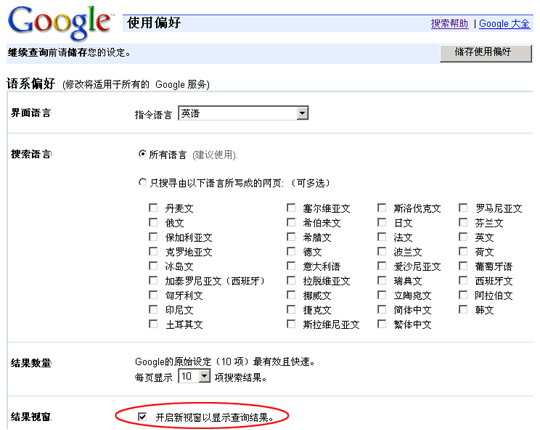Click the 储存使用偏好 button
540x430 pixels.
[486, 53]
